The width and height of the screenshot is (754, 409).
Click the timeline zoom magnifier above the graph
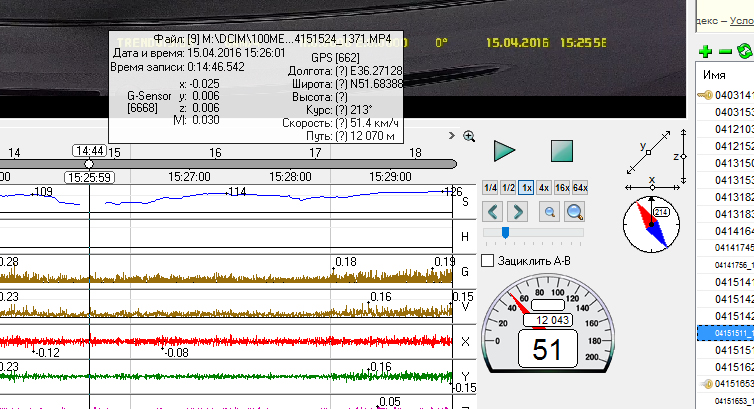(469, 136)
